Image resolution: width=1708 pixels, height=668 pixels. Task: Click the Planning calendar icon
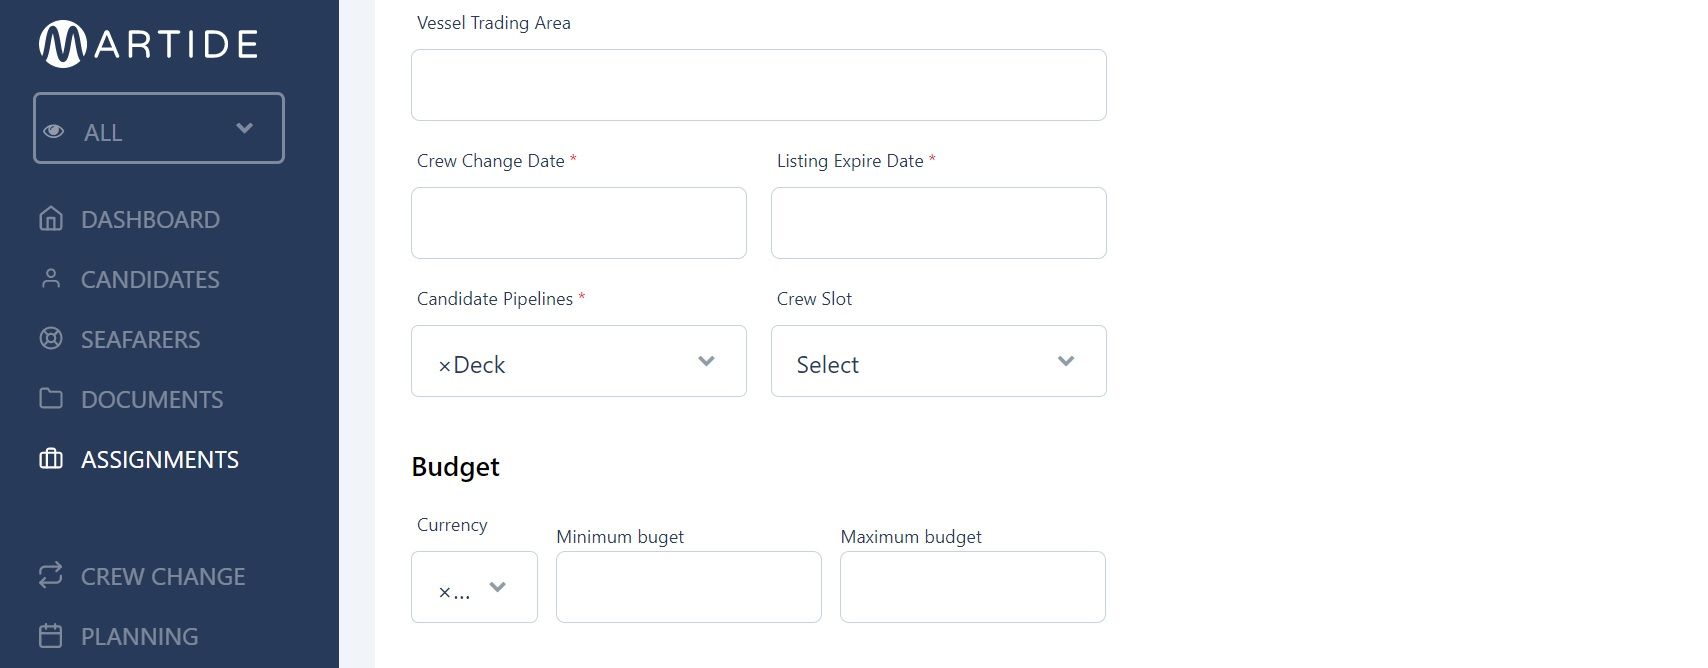51,635
